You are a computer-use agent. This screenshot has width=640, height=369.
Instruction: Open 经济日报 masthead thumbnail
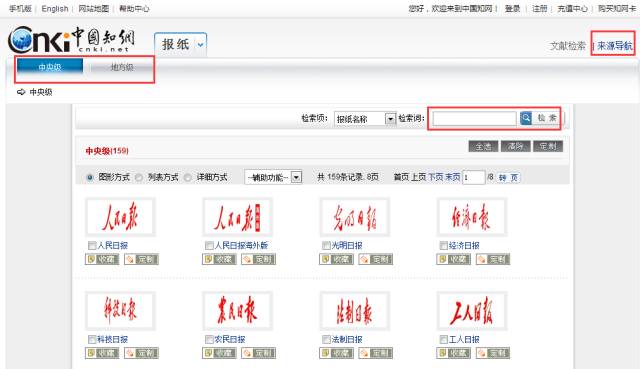[x=472, y=217]
